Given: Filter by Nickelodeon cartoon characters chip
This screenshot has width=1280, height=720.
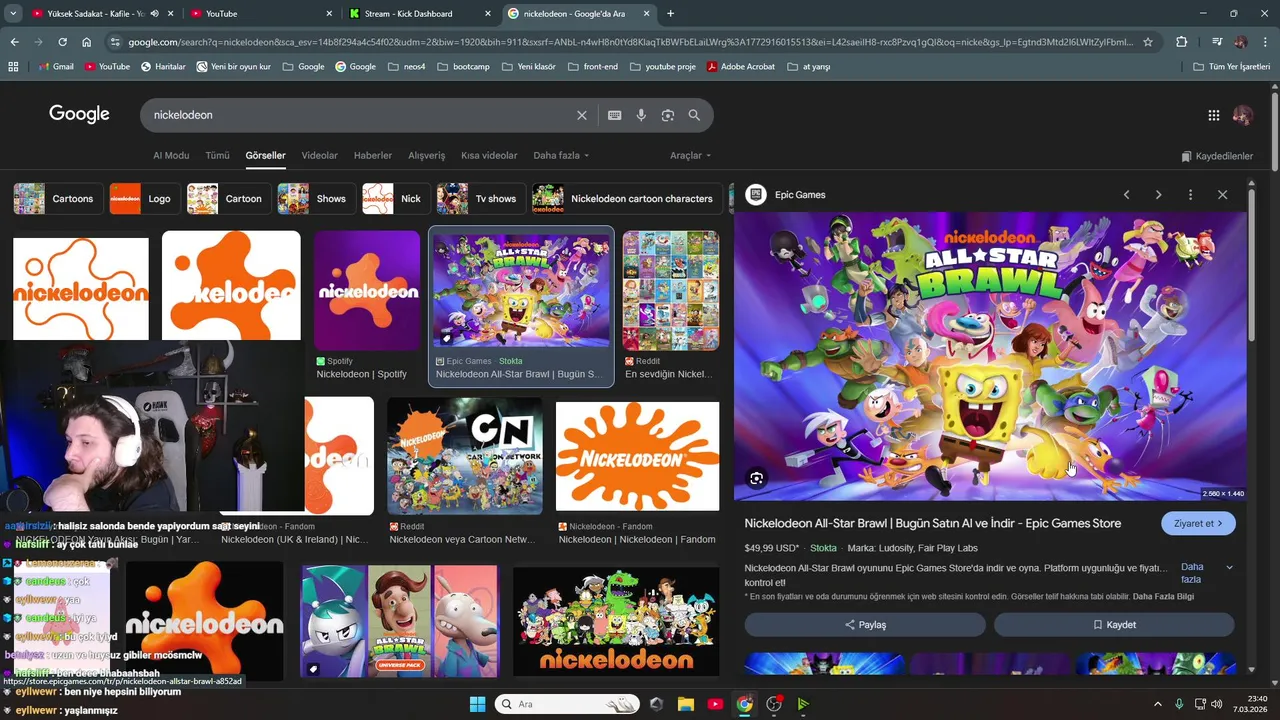Looking at the screenshot, I should pos(626,199).
